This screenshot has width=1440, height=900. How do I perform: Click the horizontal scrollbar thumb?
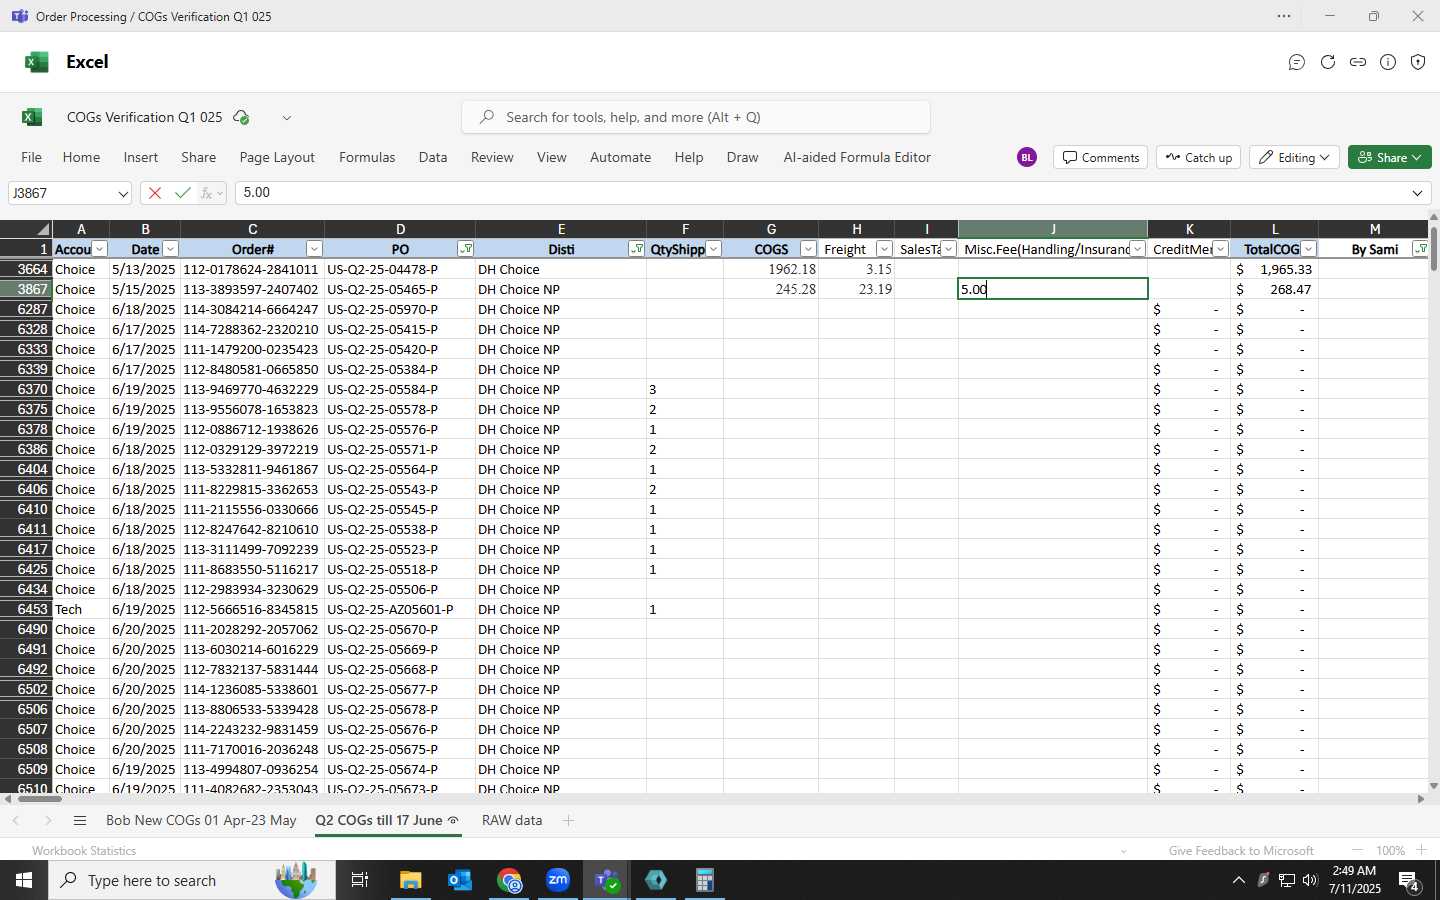[x=40, y=798]
